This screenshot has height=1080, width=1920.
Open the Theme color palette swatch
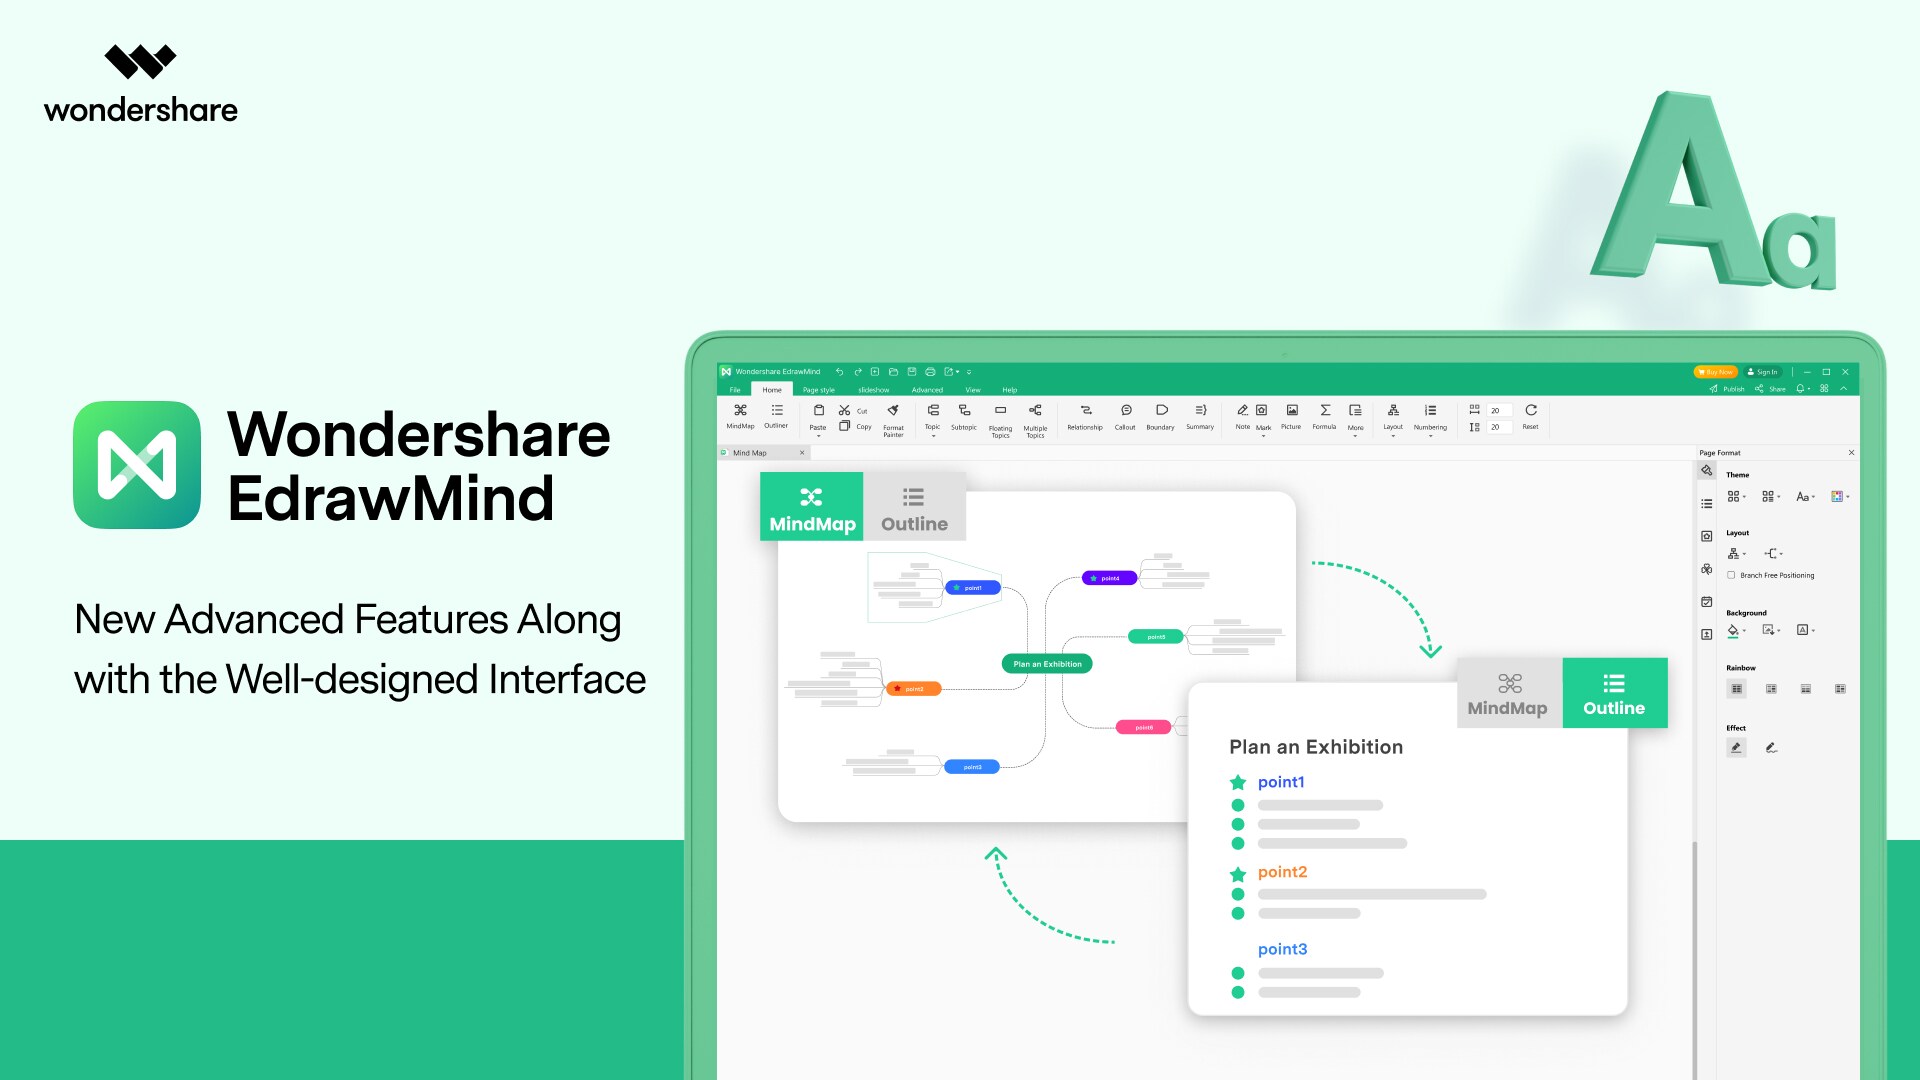1839,497
